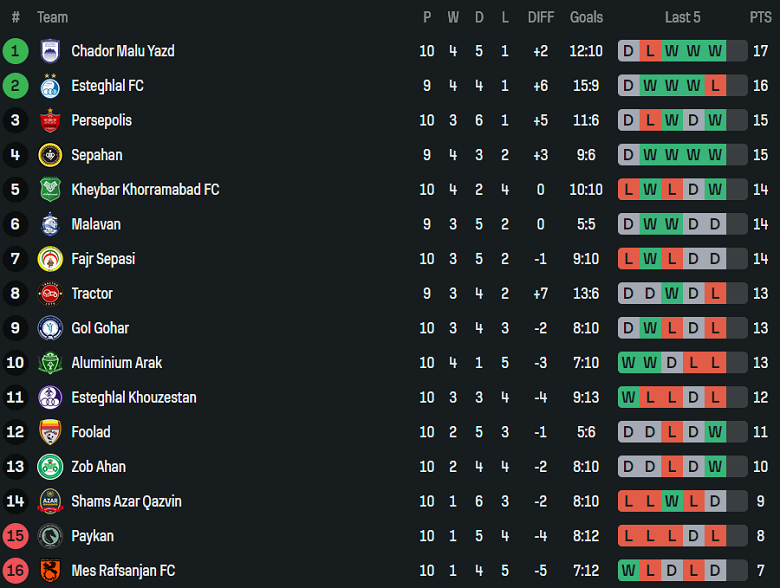Click the Zob Ahan green logo
Screen dimensions: 780x588
tap(50, 467)
